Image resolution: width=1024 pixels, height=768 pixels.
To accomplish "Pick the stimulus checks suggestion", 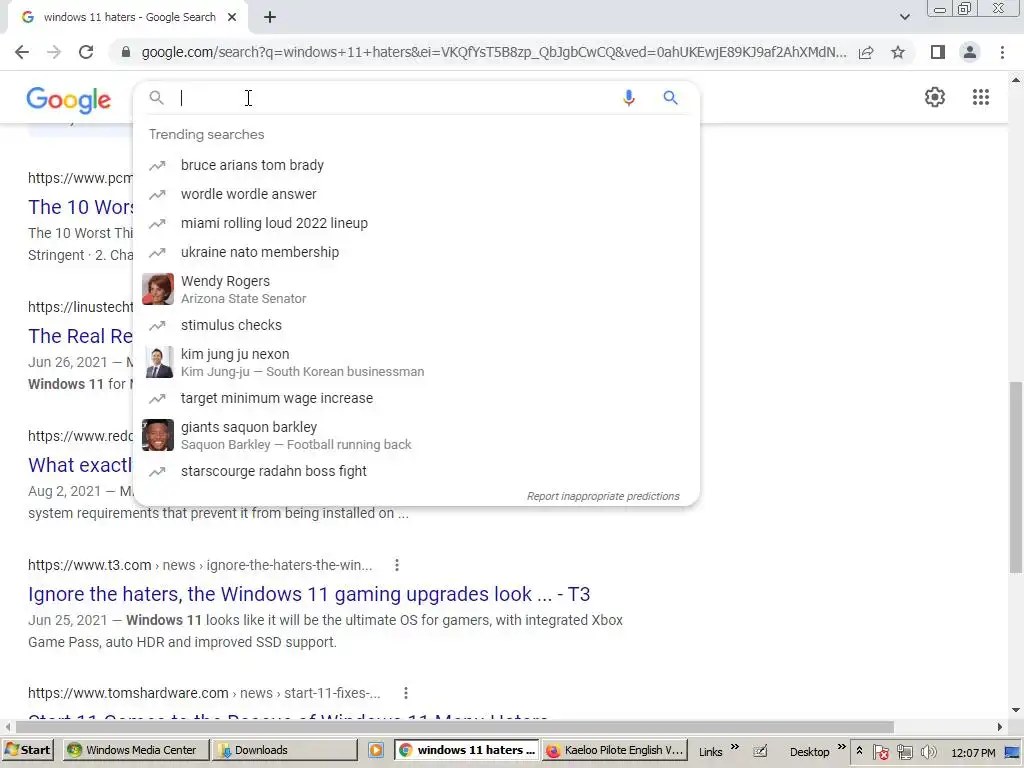I will pyautogui.click(x=416, y=325).
